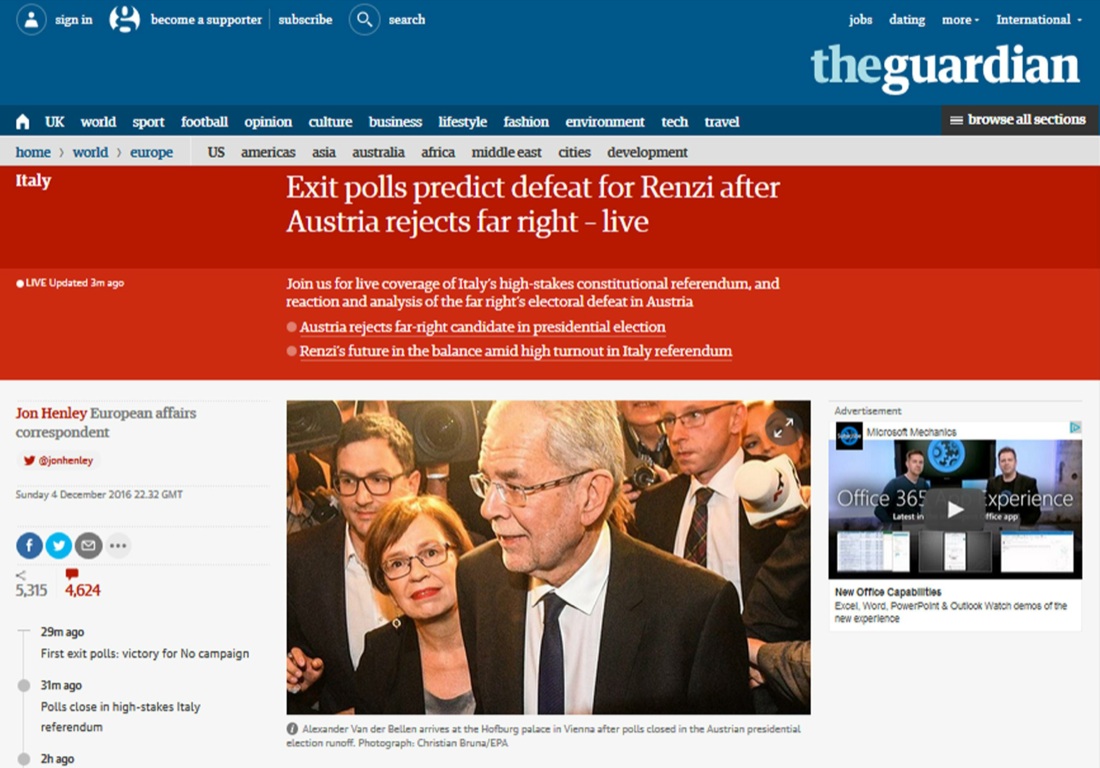Play the Office 365 ad video
Screen dimensions: 1100x768
click(x=955, y=509)
